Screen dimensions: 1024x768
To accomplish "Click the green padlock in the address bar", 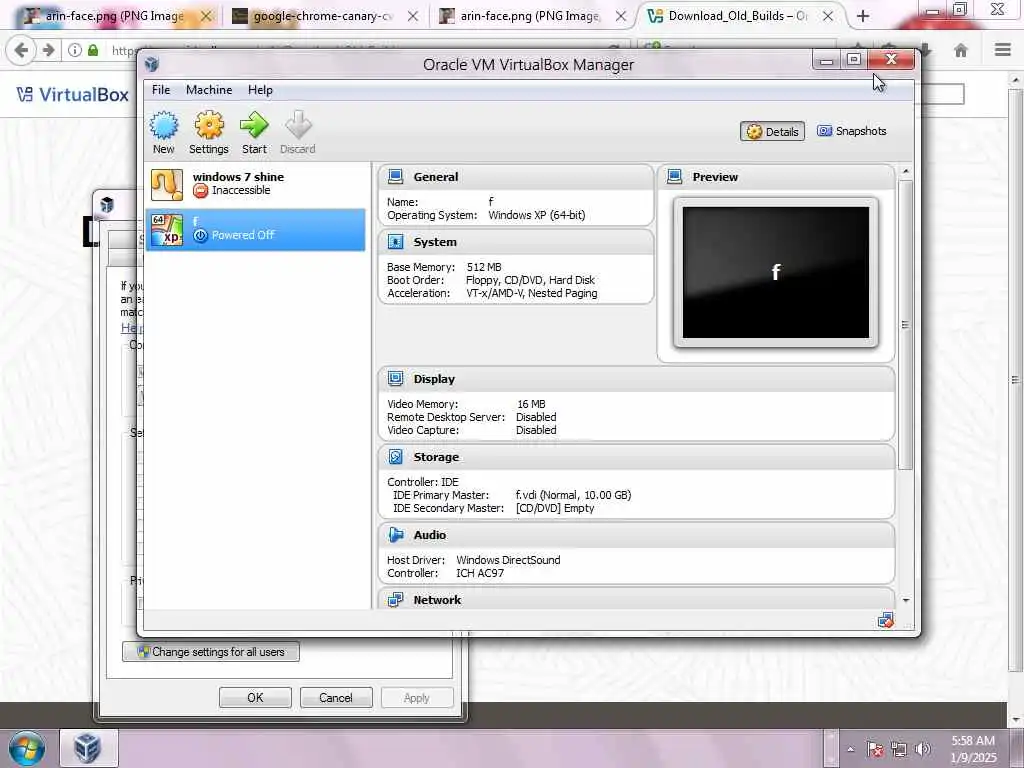I will coord(93,50).
